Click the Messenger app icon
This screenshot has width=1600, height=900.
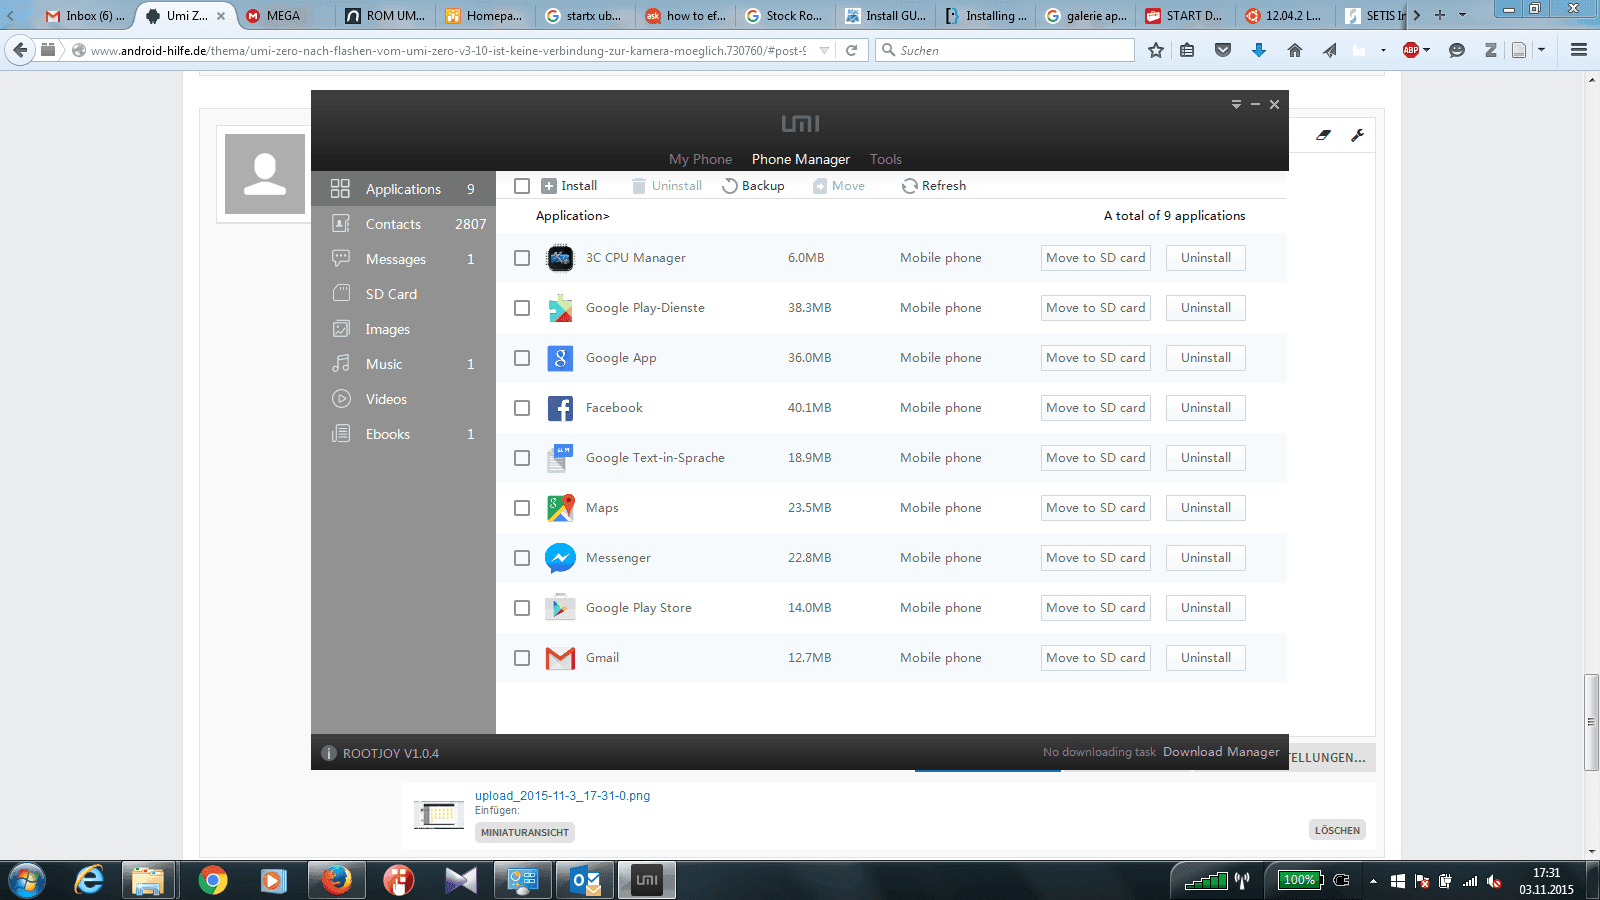tap(560, 558)
